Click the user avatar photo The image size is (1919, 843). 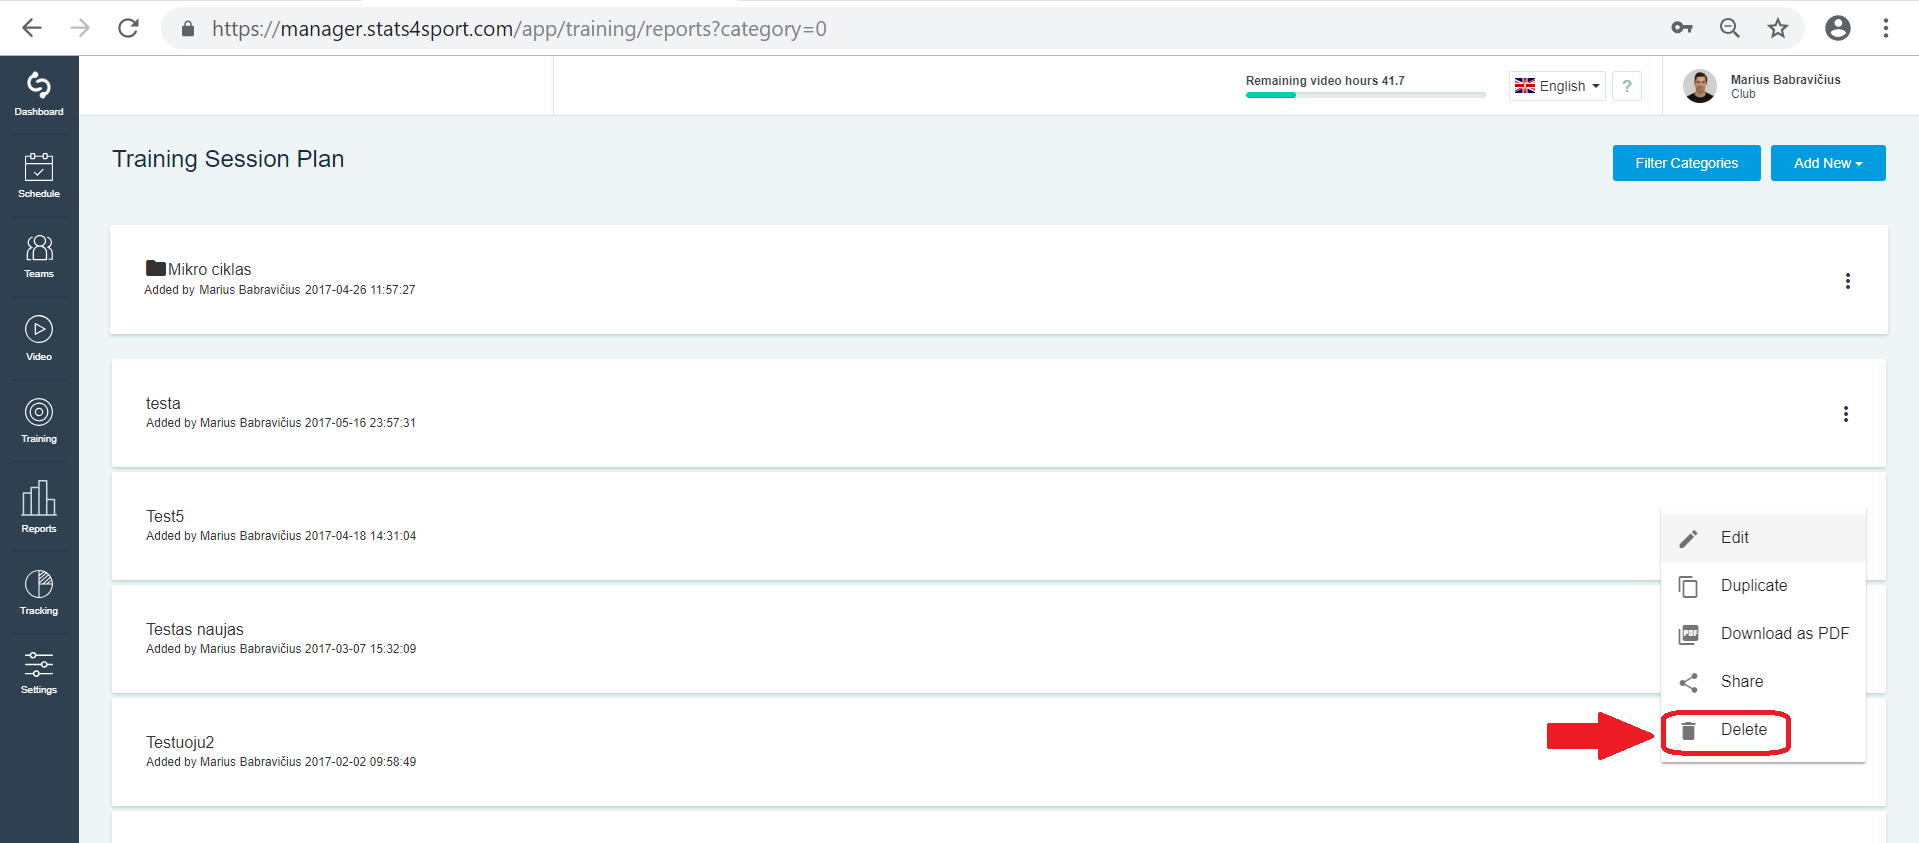(x=1700, y=86)
